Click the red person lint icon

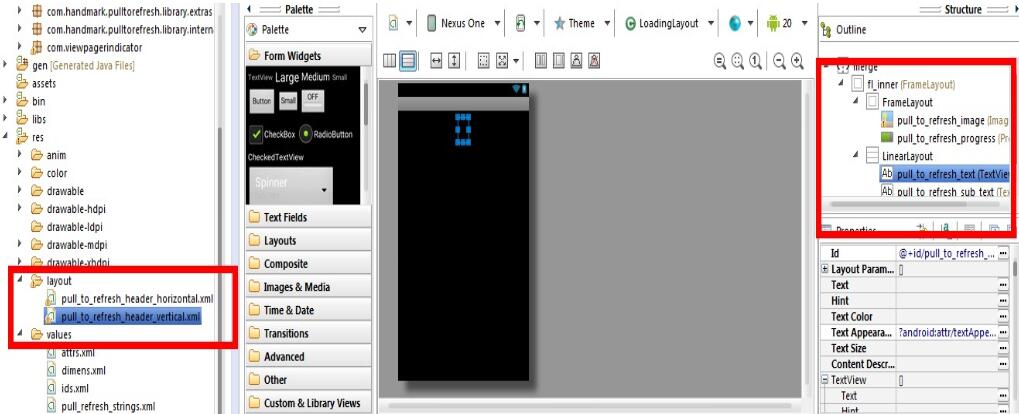593,60
